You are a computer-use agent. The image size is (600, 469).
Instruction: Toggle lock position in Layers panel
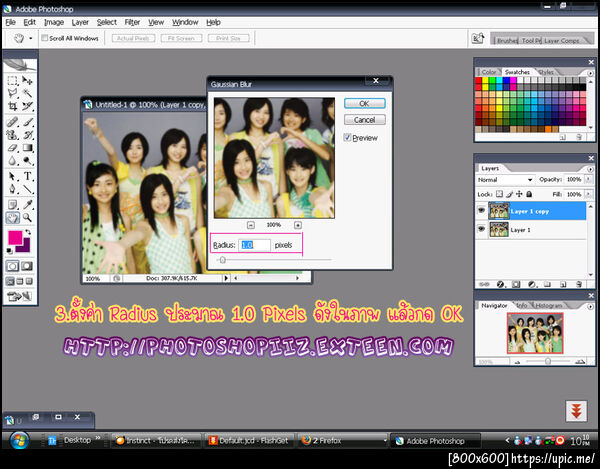point(519,194)
